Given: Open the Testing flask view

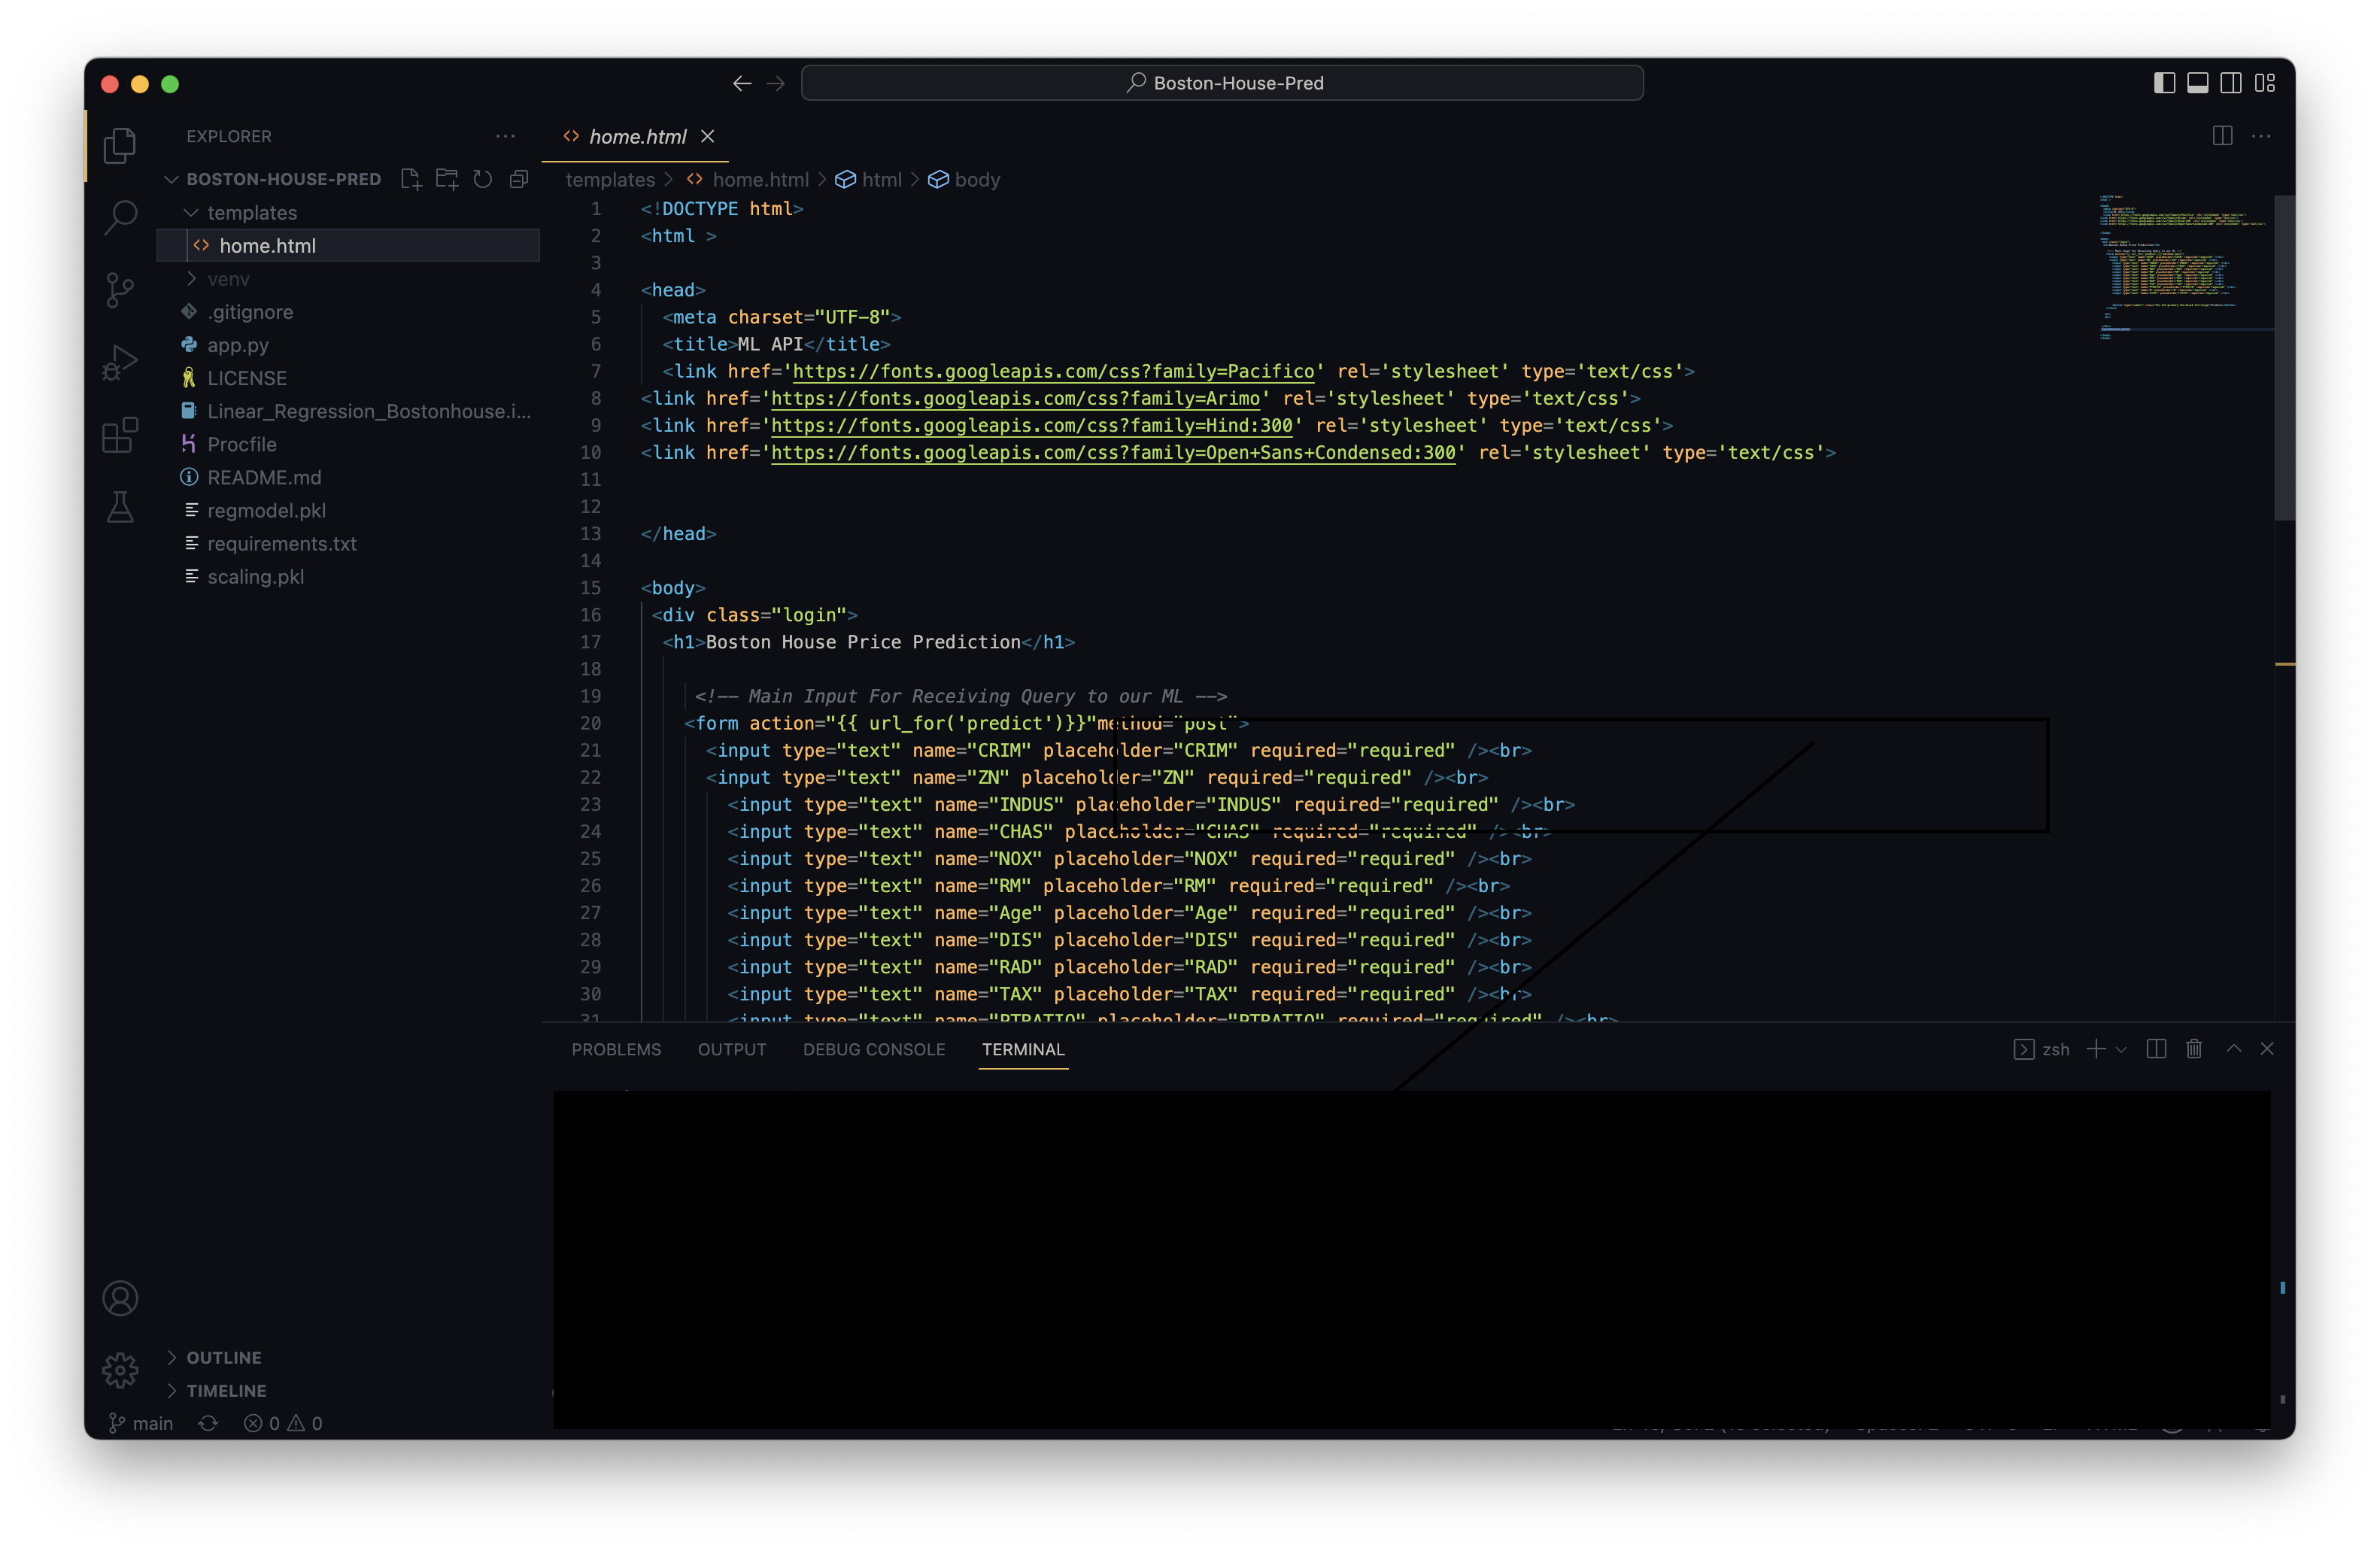Looking at the screenshot, I should coord(120,508).
